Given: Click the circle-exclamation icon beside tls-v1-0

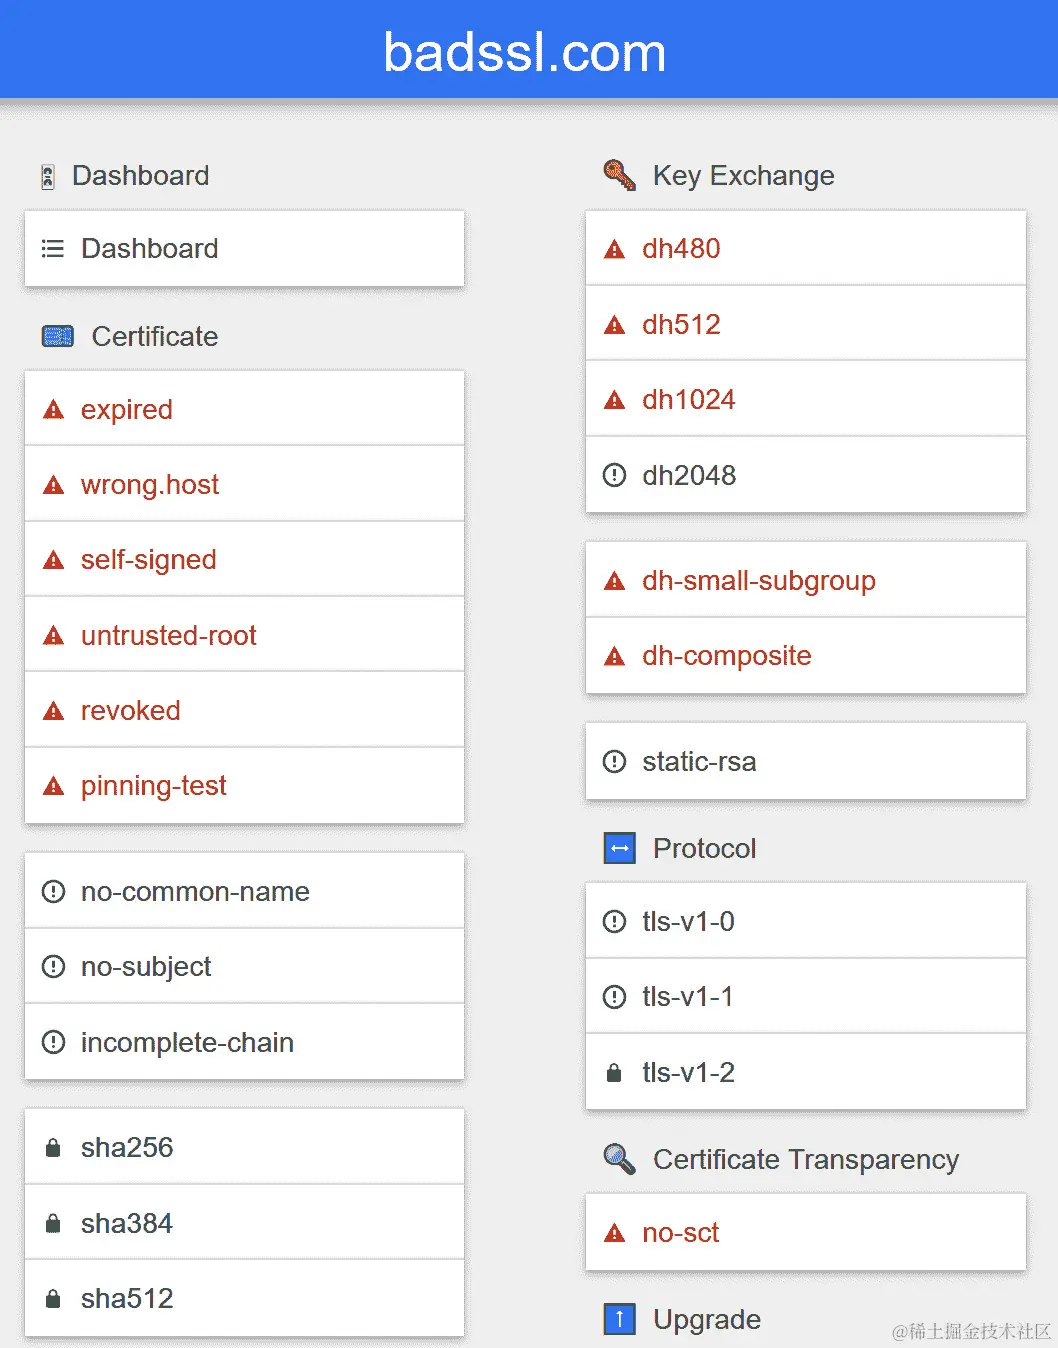Looking at the screenshot, I should [x=615, y=921].
